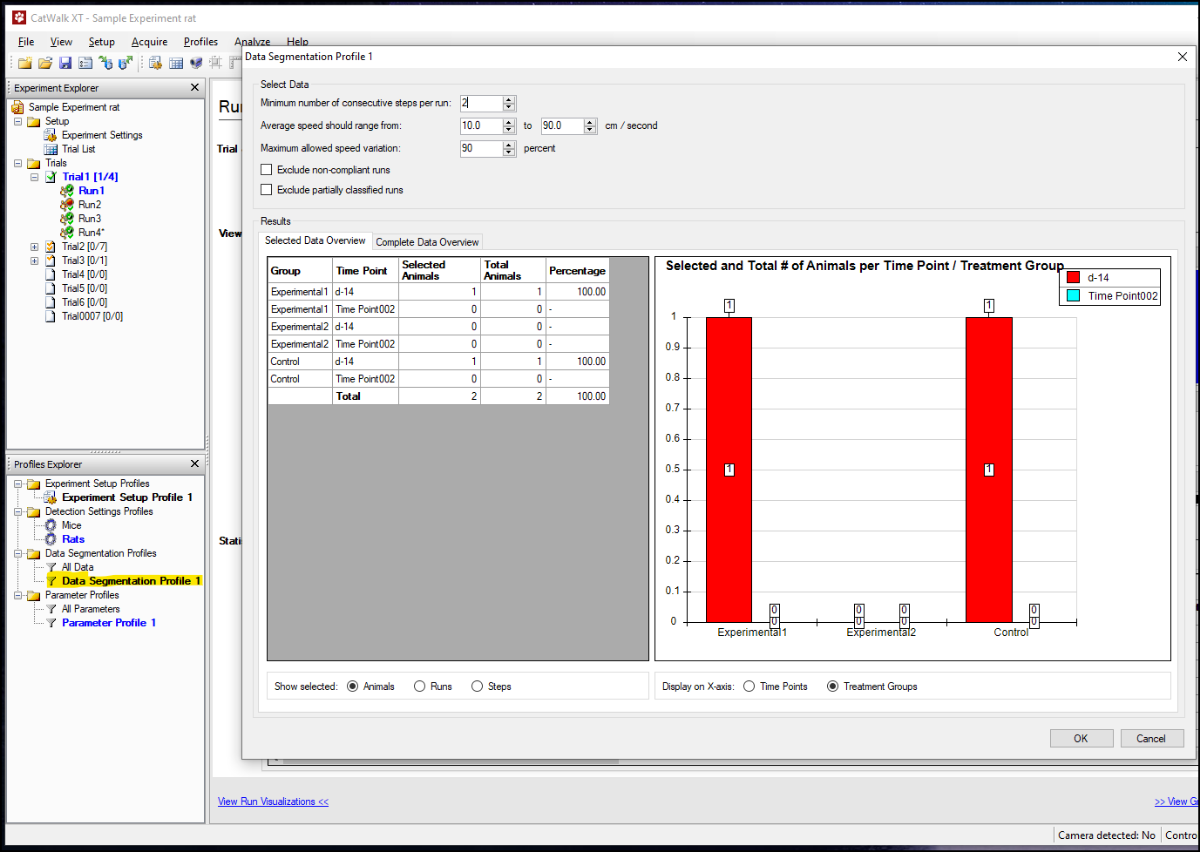Collapse the Detection Settings Profiles folder
Viewport: 1200px width, 852px height.
[18, 511]
